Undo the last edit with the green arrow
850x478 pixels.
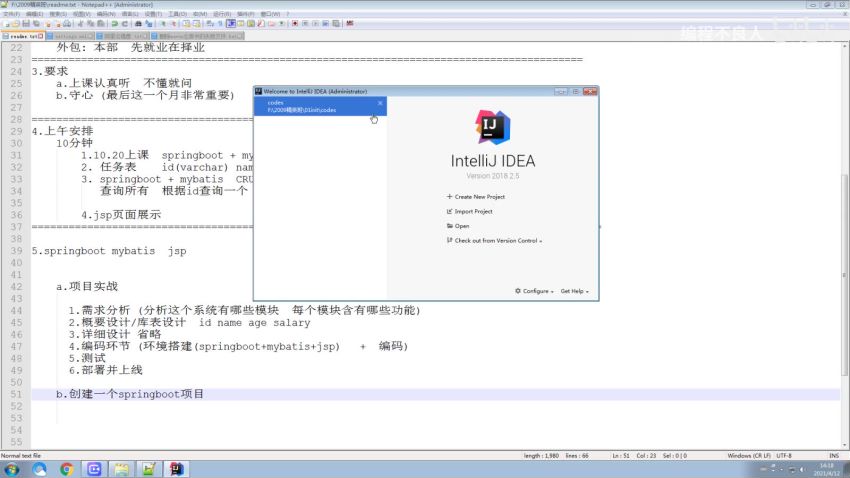(114, 24)
